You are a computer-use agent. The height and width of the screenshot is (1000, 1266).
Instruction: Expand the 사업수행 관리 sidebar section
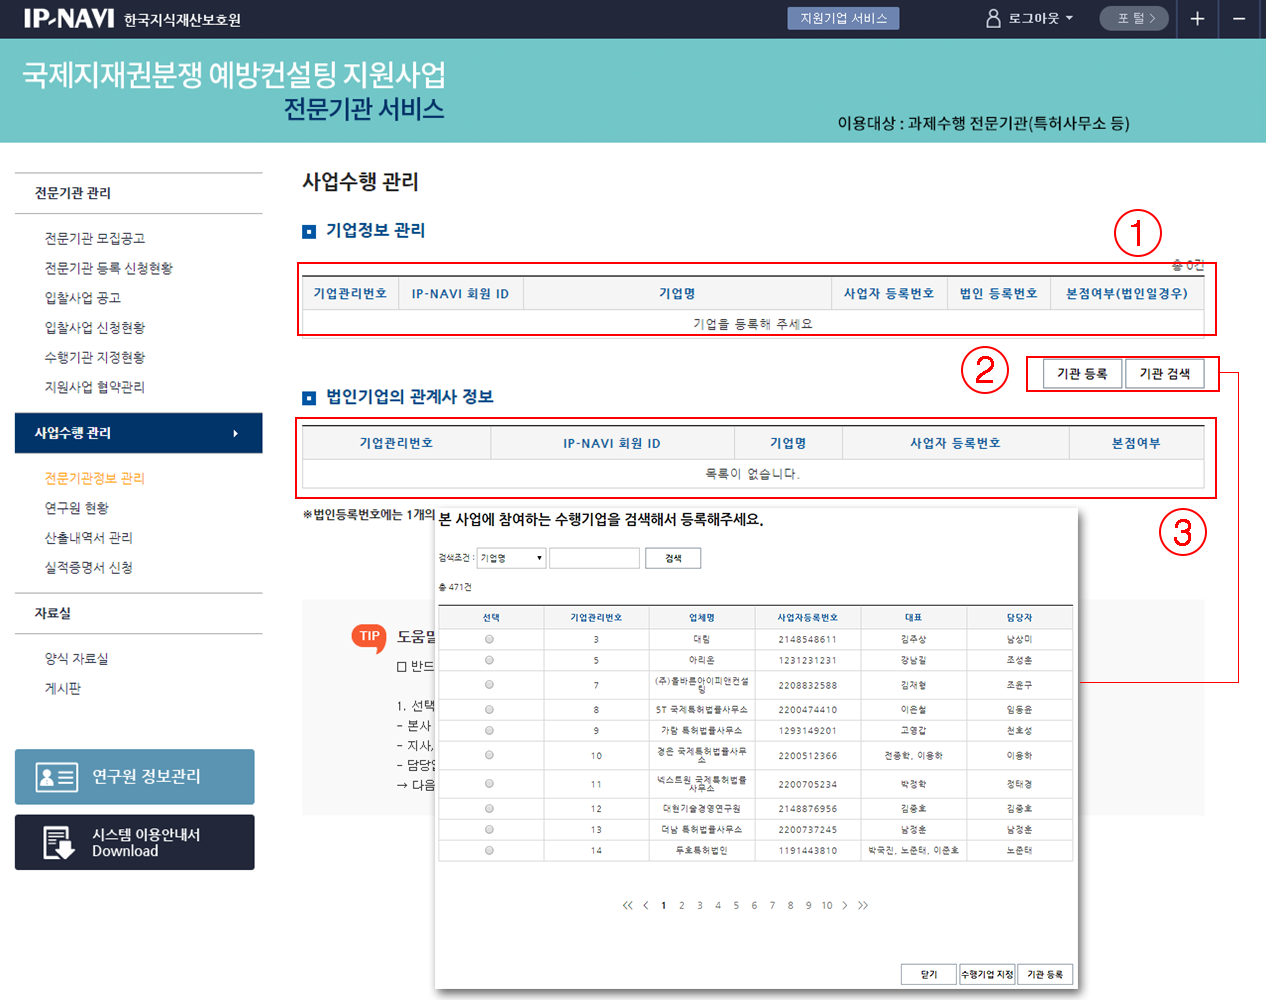[x=138, y=433]
